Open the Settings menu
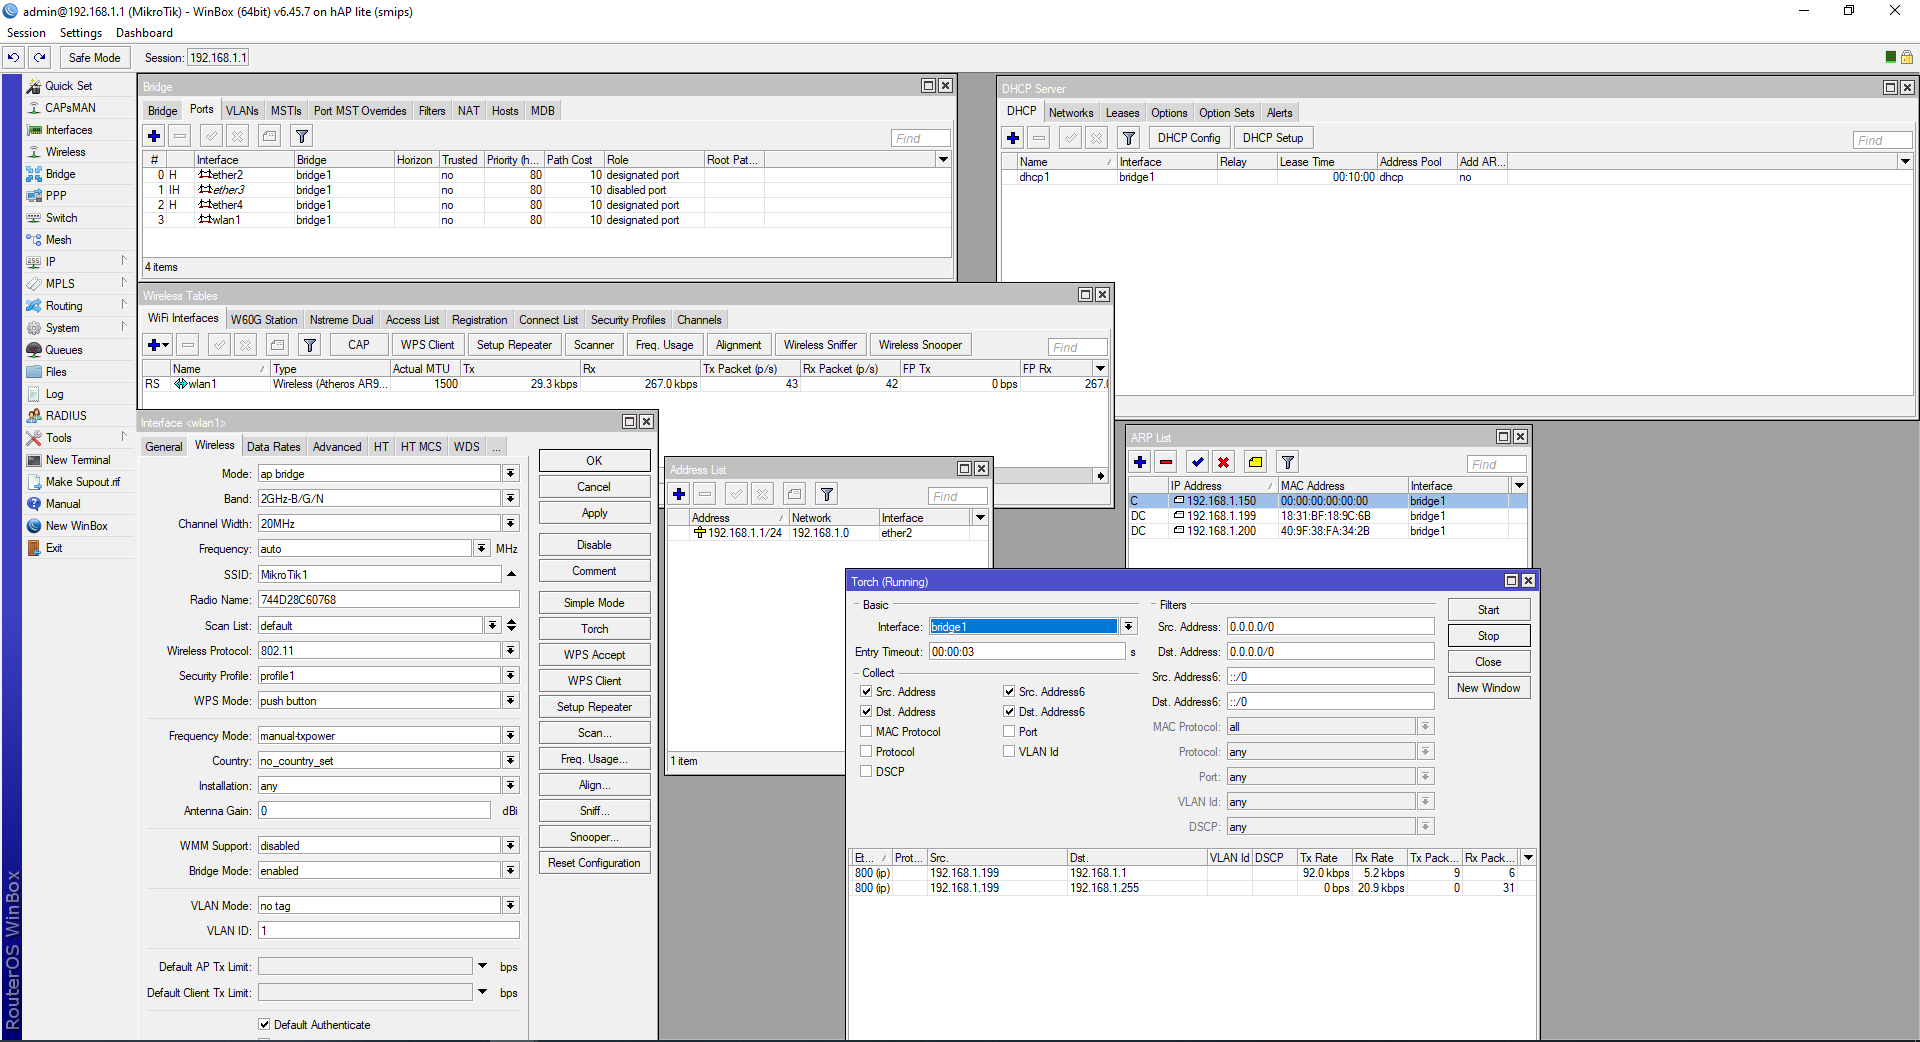Viewport: 1920px width, 1042px height. coord(81,33)
